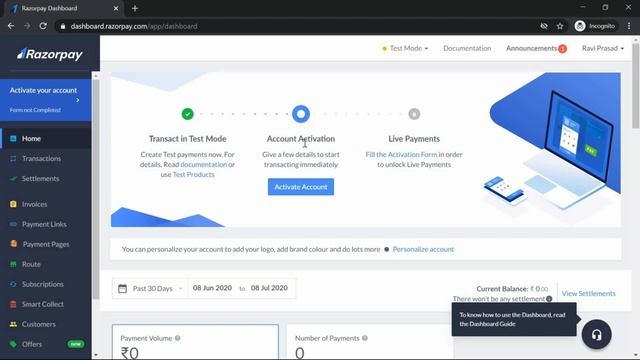Click green completed step check icon
Image resolution: width=640 pixels, height=360 pixels.
(x=187, y=114)
